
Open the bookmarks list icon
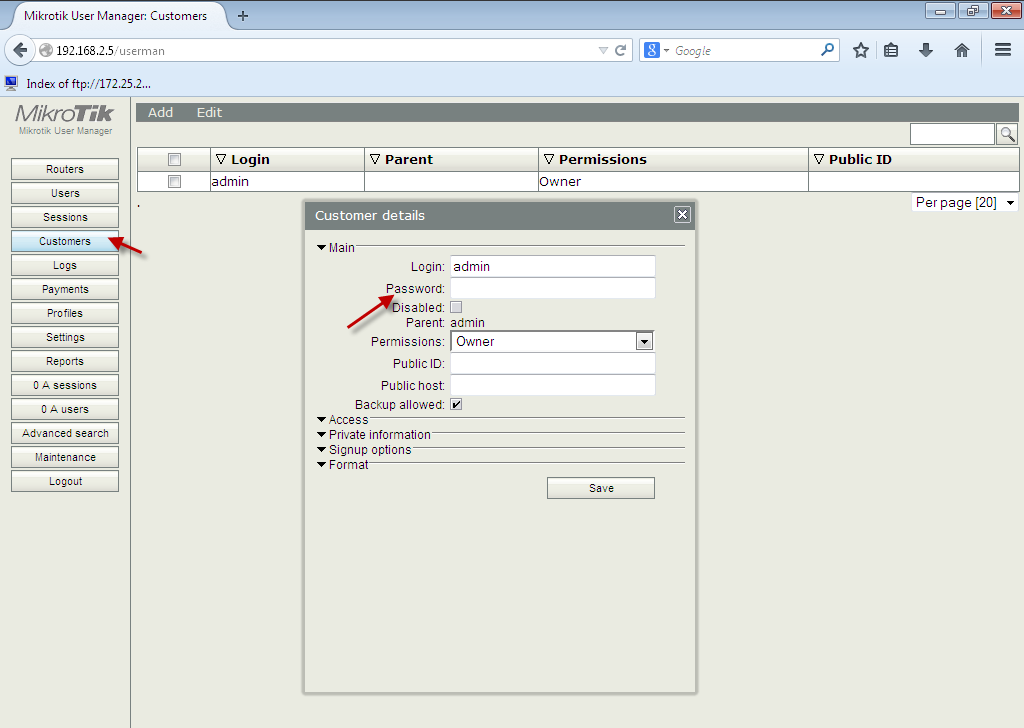click(x=891, y=50)
